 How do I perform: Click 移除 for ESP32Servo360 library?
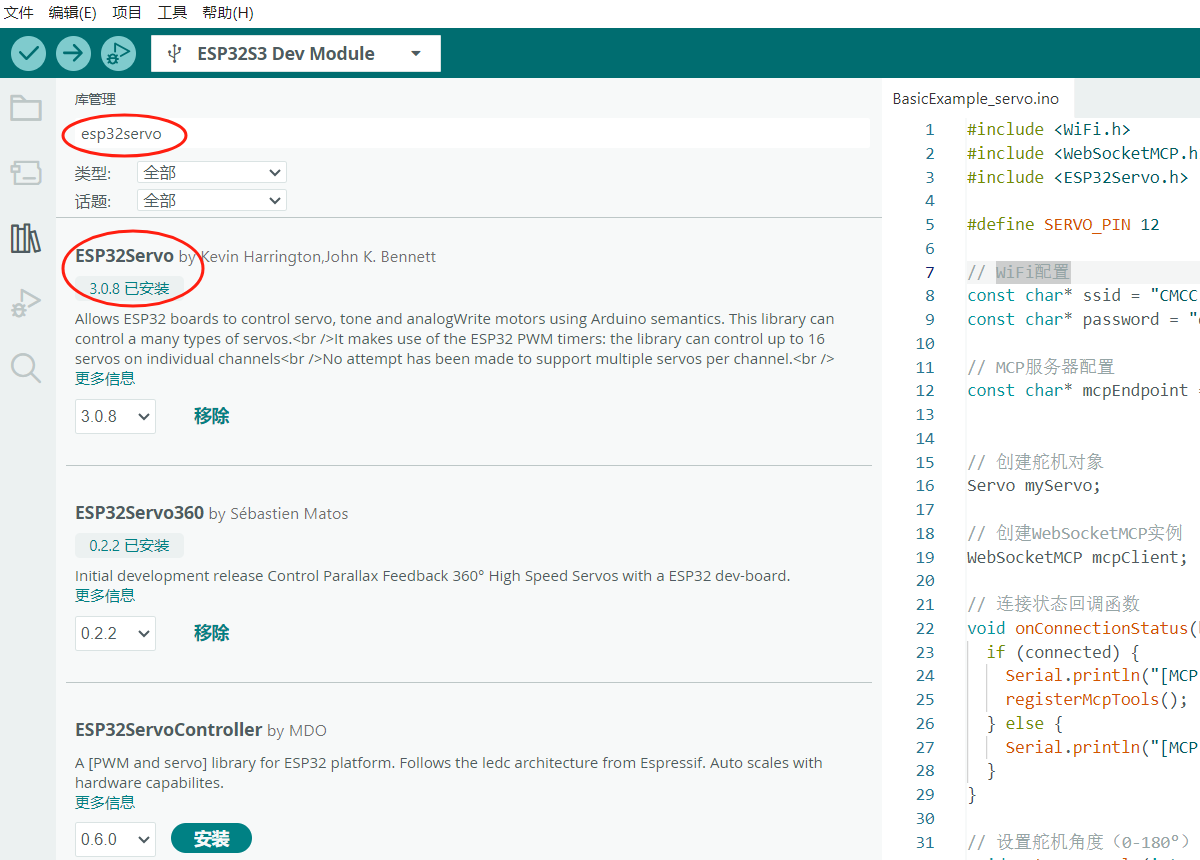point(212,633)
